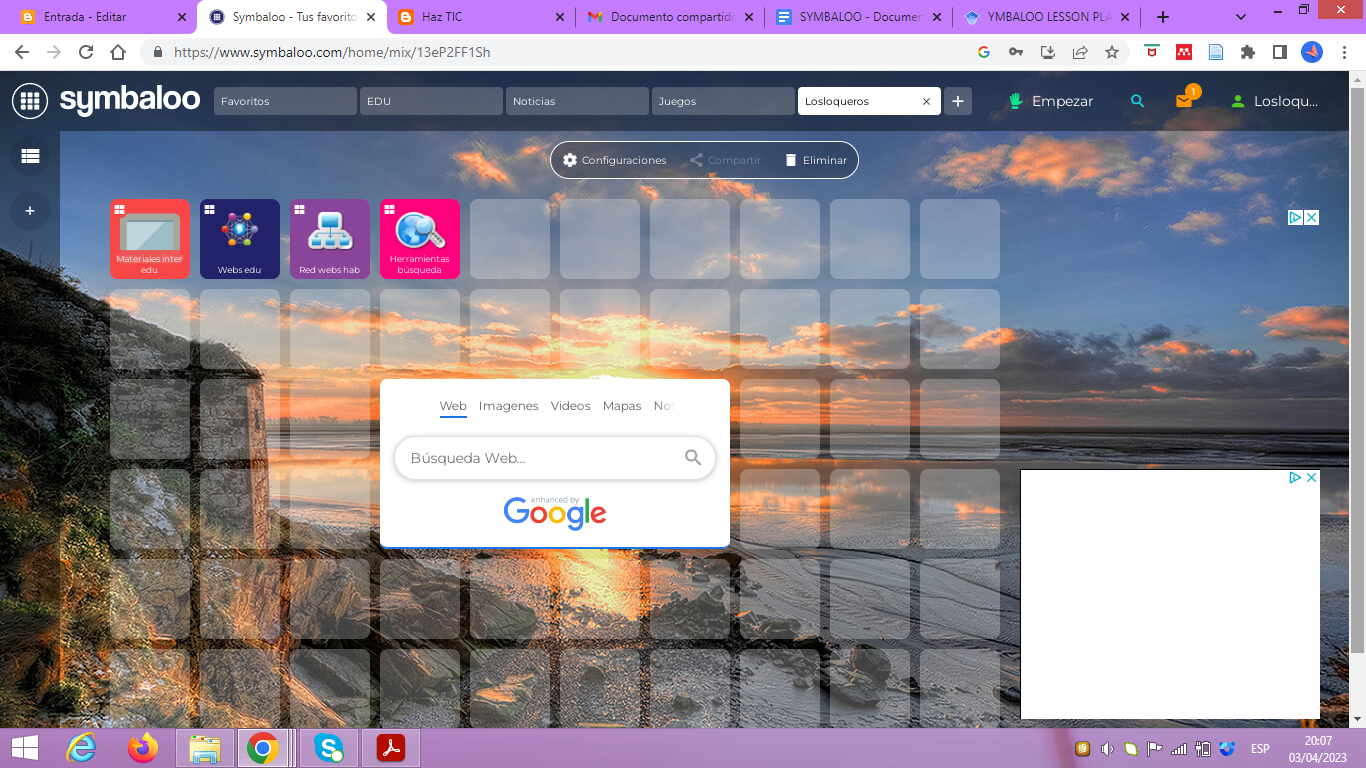
Task: Click the volume speaker tray icon
Action: pos(1107,748)
